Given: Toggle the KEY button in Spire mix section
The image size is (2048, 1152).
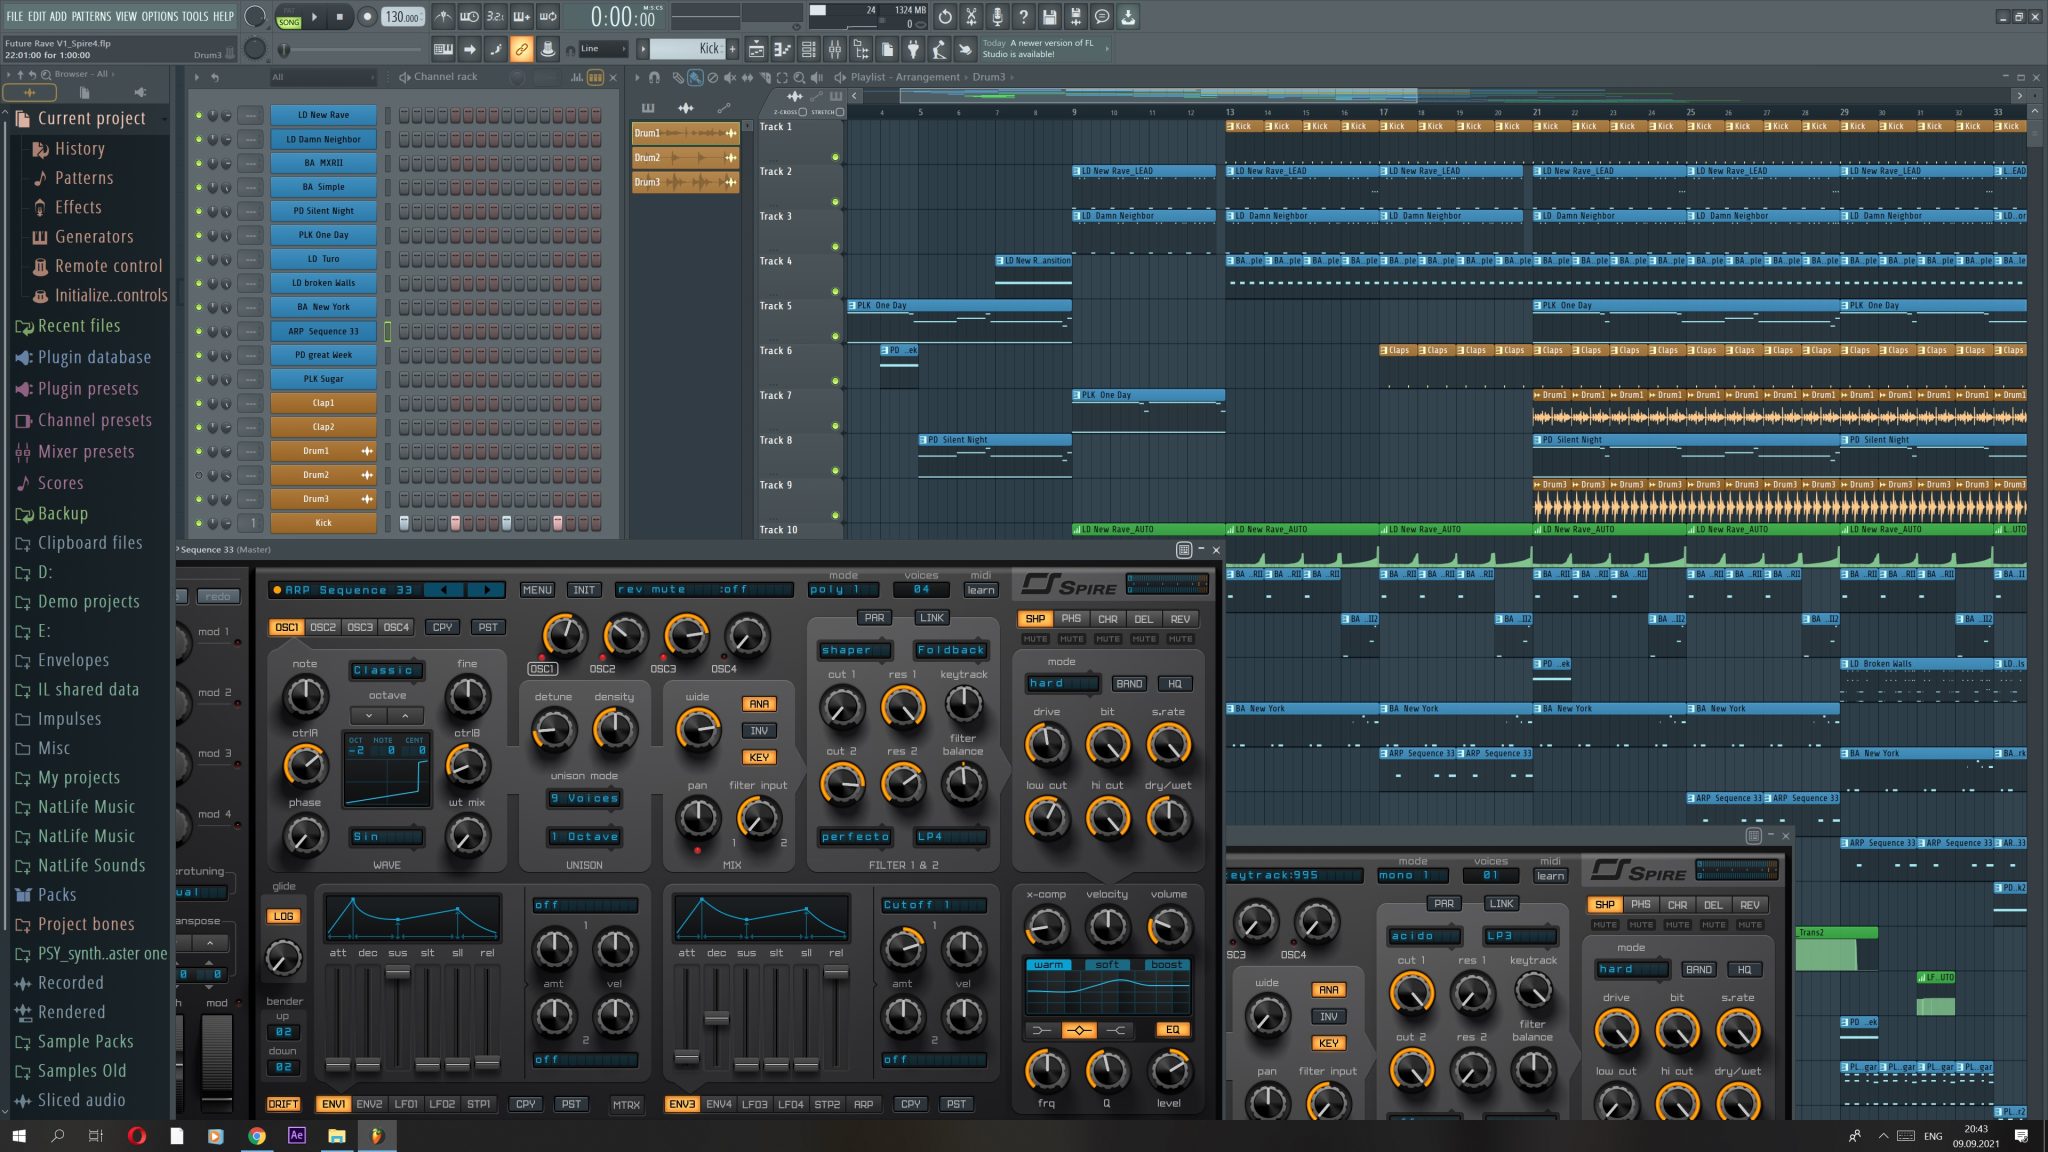Looking at the screenshot, I should 759,757.
